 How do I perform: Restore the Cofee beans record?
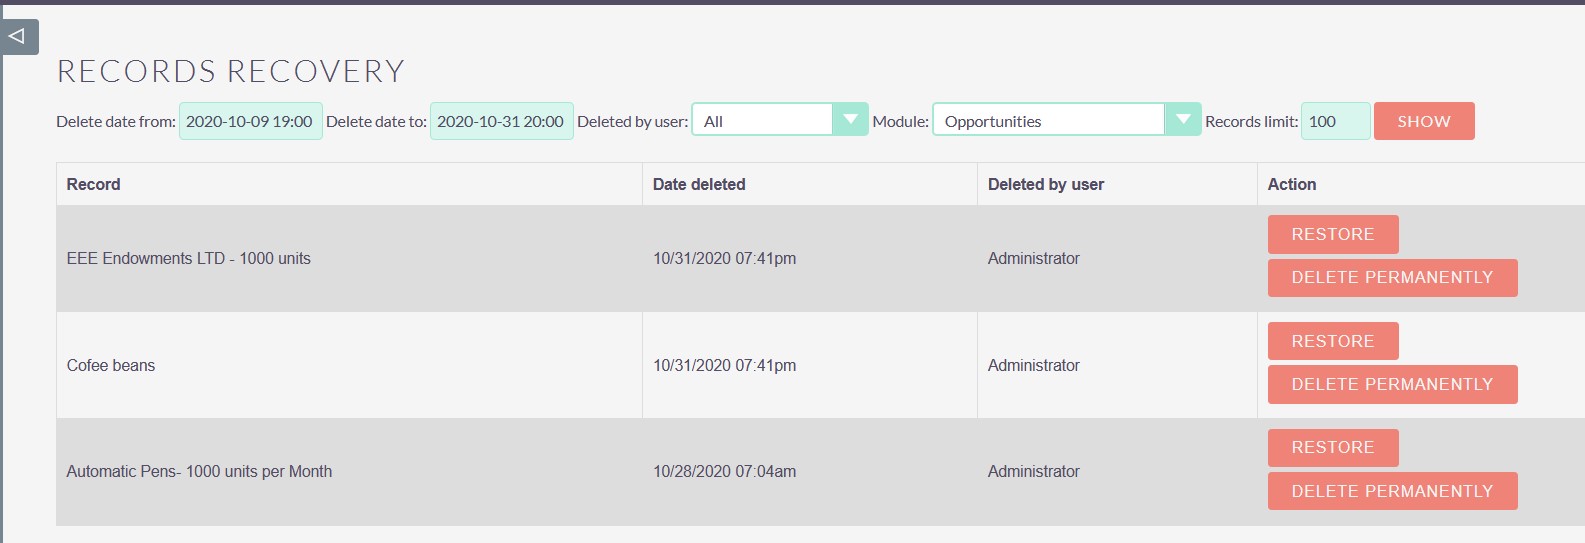(1333, 341)
